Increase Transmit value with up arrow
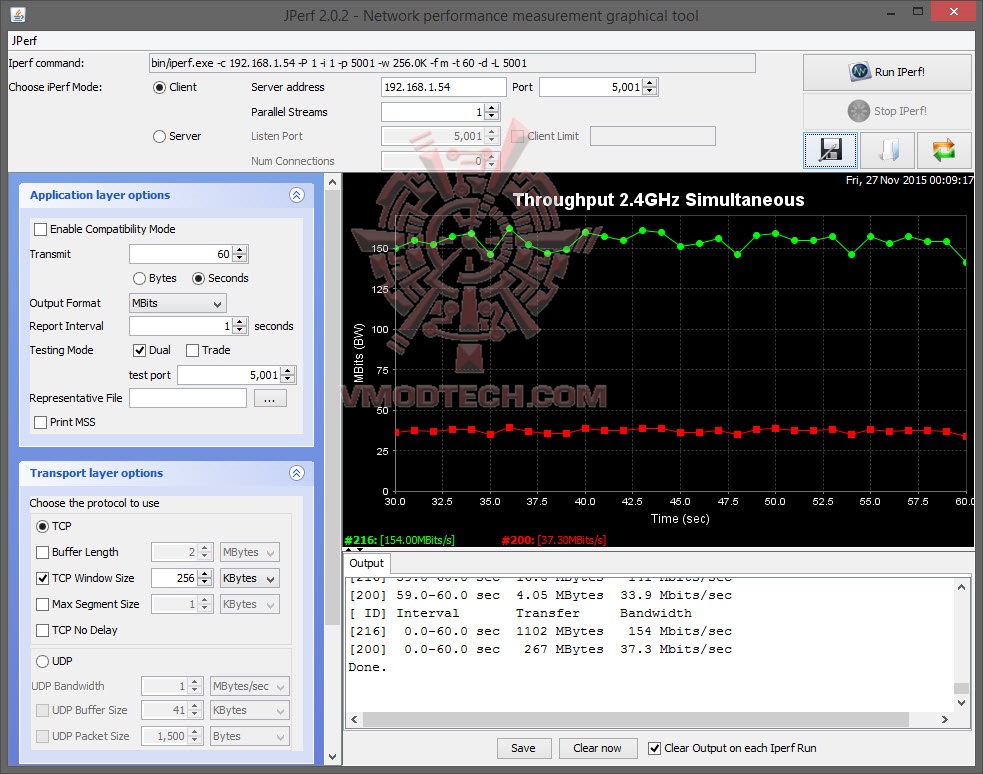The image size is (983, 774). tap(240, 249)
